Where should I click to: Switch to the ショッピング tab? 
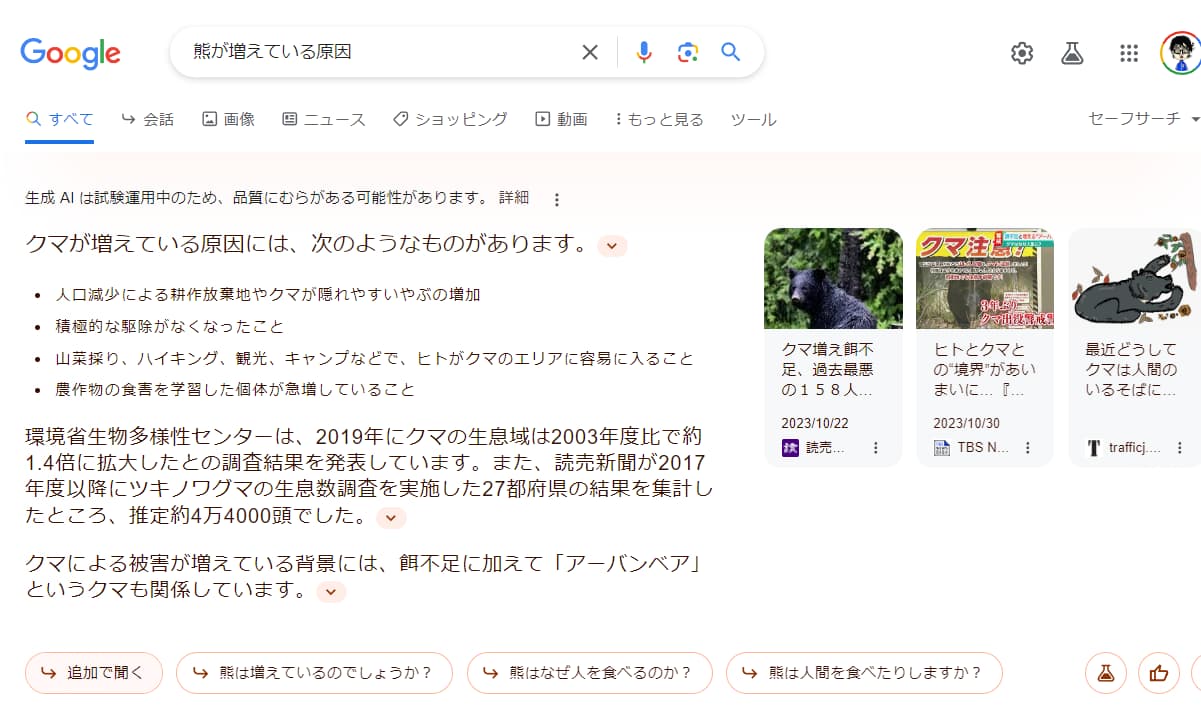click(x=450, y=119)
